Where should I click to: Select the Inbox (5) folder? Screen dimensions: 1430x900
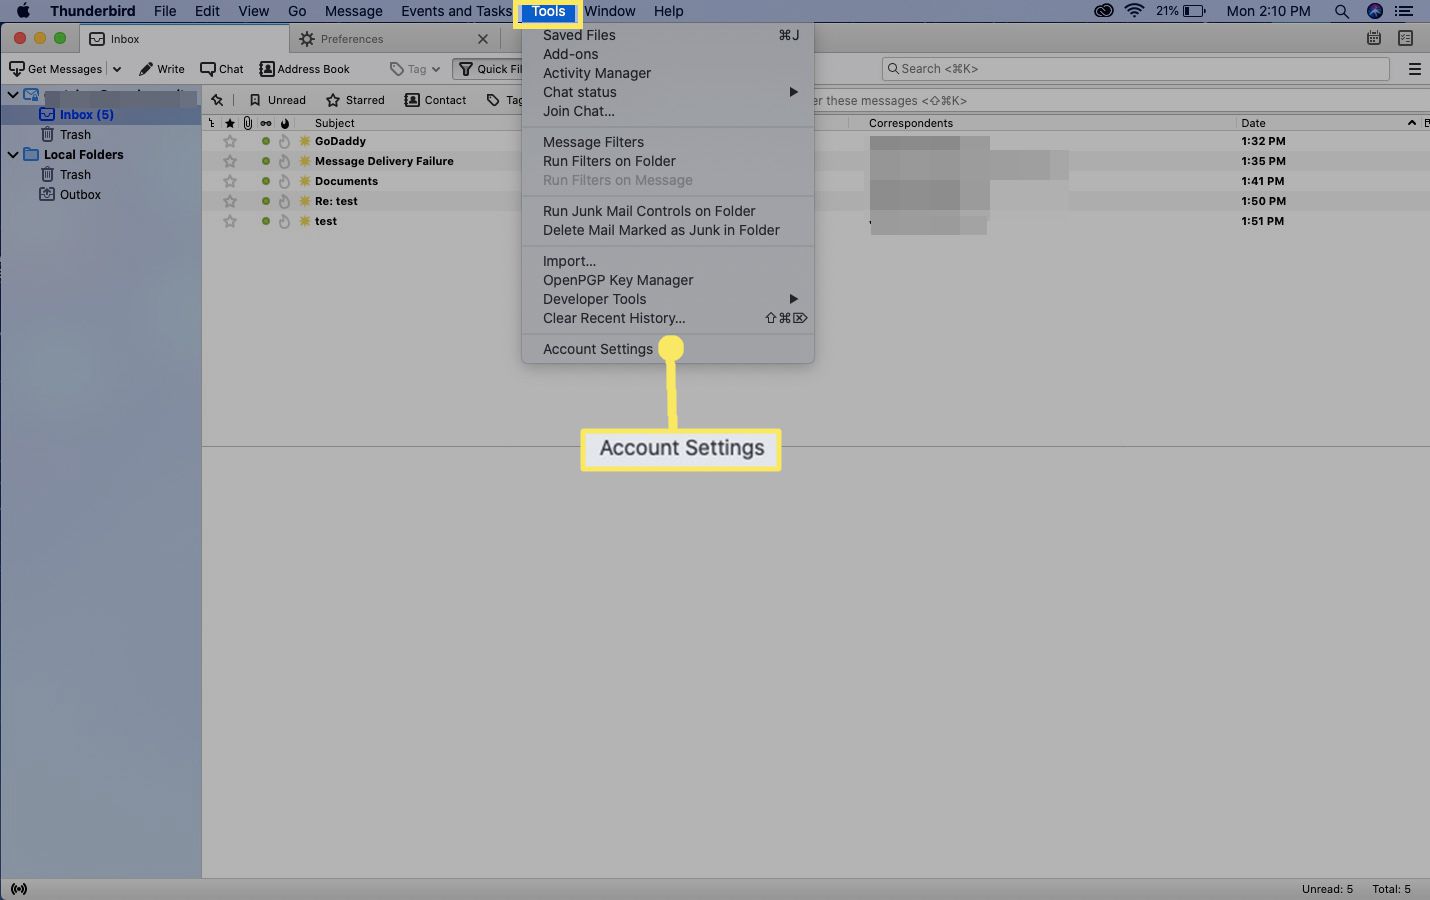tap(87, 115)
